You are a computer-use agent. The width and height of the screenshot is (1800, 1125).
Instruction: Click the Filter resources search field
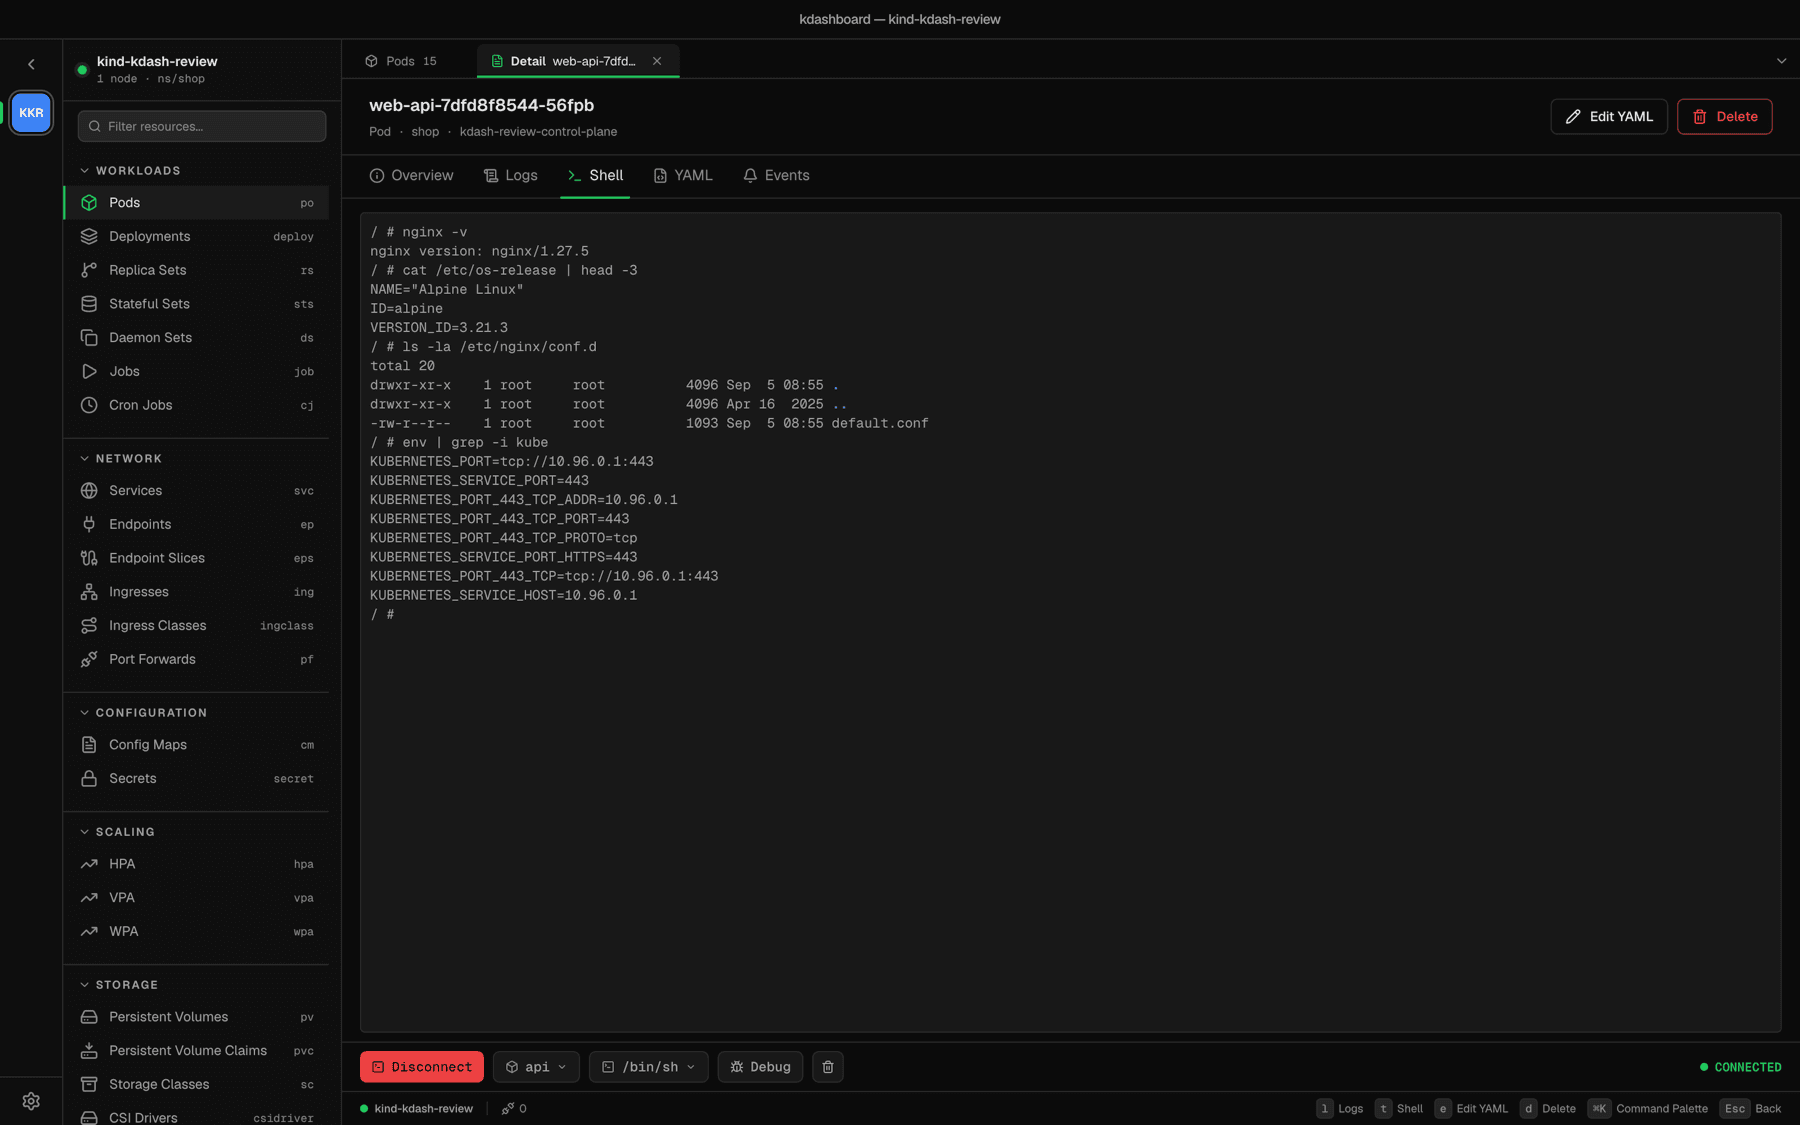[202, 127]
